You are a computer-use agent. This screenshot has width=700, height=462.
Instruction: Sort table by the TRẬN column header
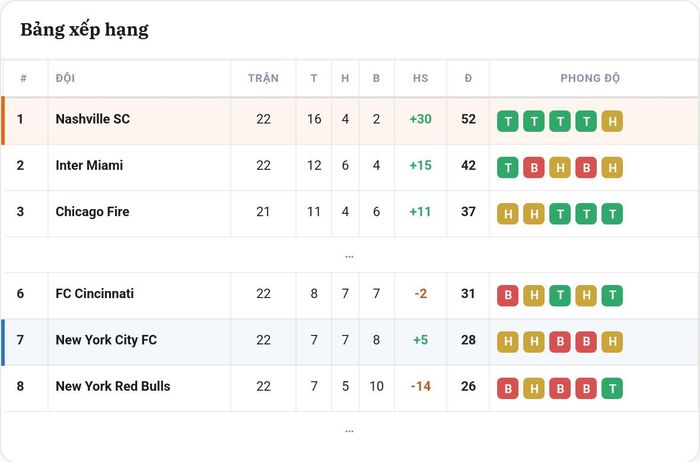tap(263, 78)
